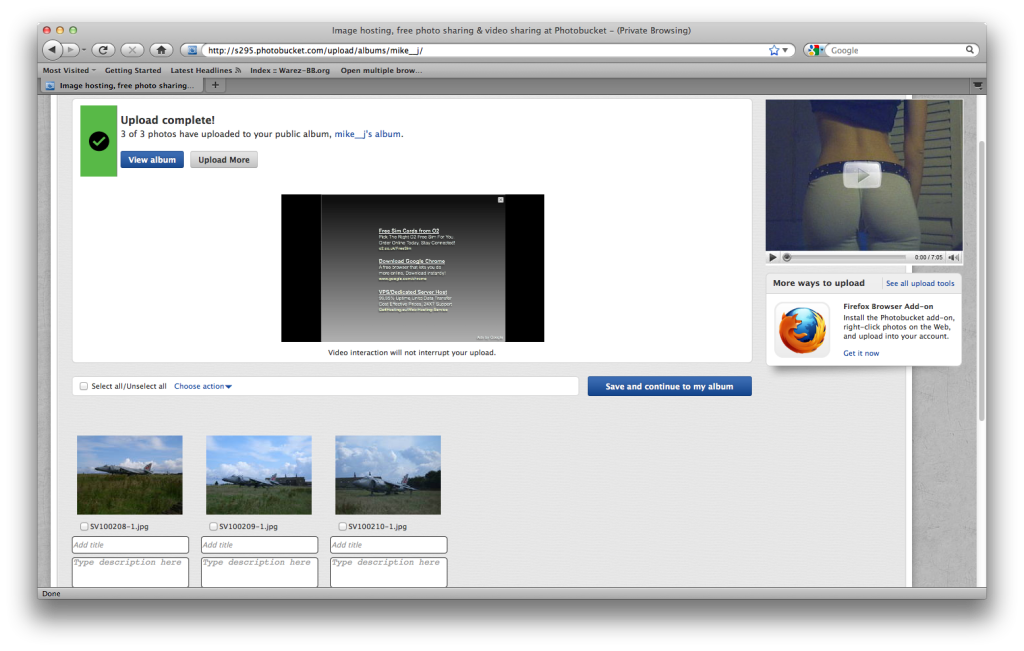Open the home page icon
The width and height of the screenshot is (1024, 651).
161,50
